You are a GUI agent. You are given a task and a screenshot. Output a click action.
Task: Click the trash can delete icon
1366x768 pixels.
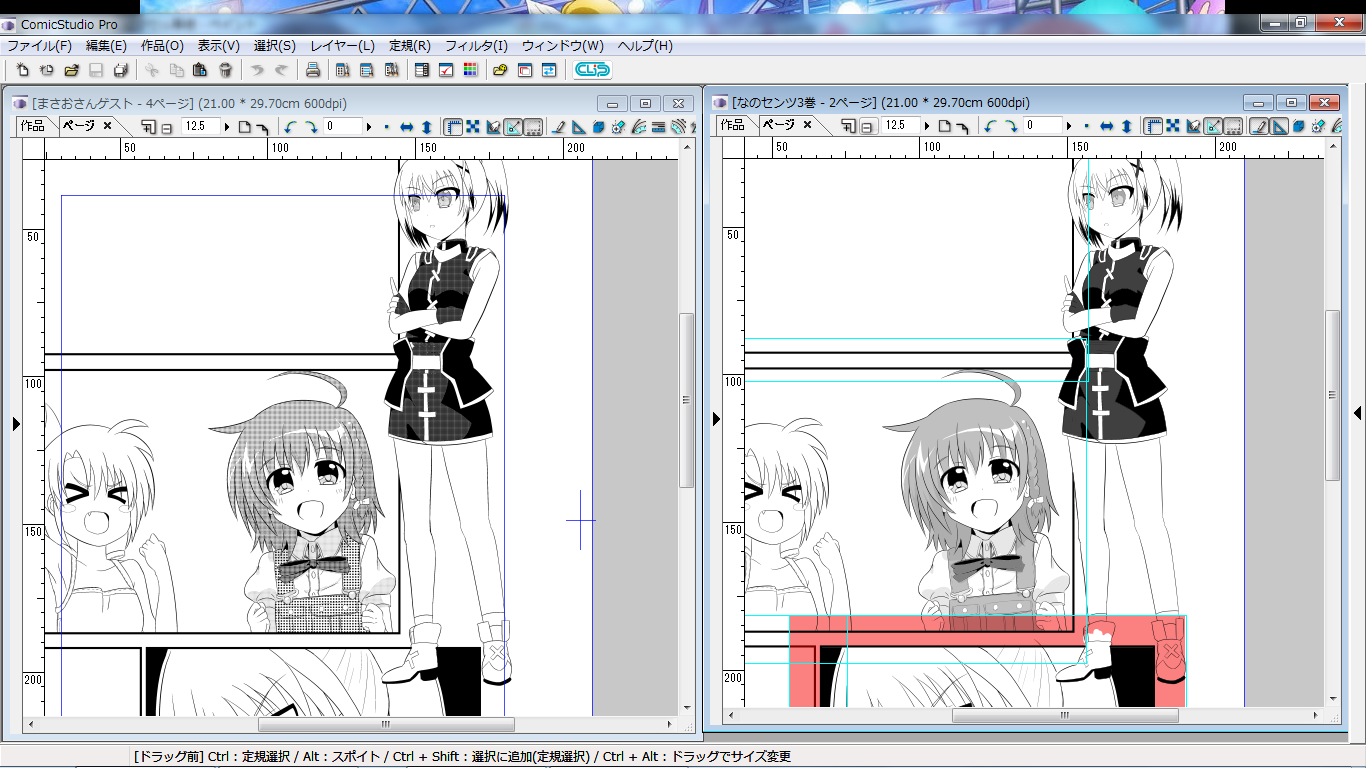coord(225,70)
